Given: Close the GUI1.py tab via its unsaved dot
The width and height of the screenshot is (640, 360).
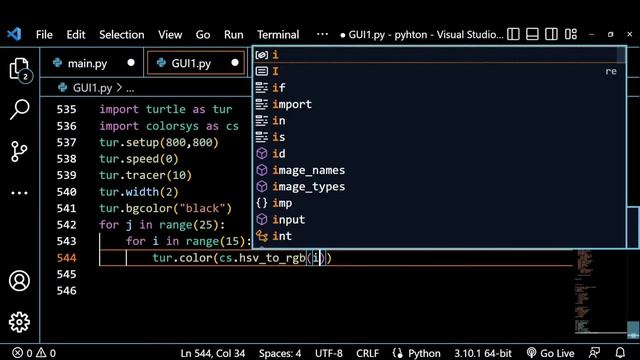Looking at the screenshot, I should (x=235, y=63).
